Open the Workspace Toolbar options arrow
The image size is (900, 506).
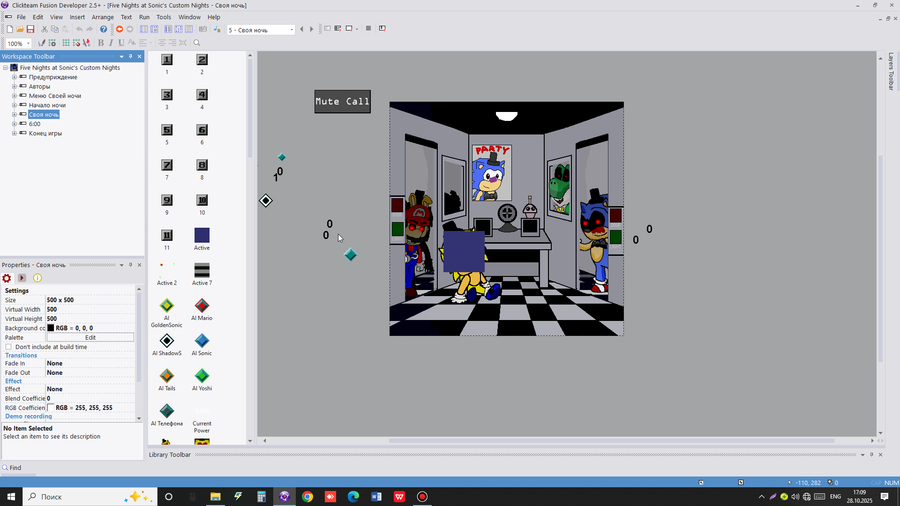(x=121, y=56)
